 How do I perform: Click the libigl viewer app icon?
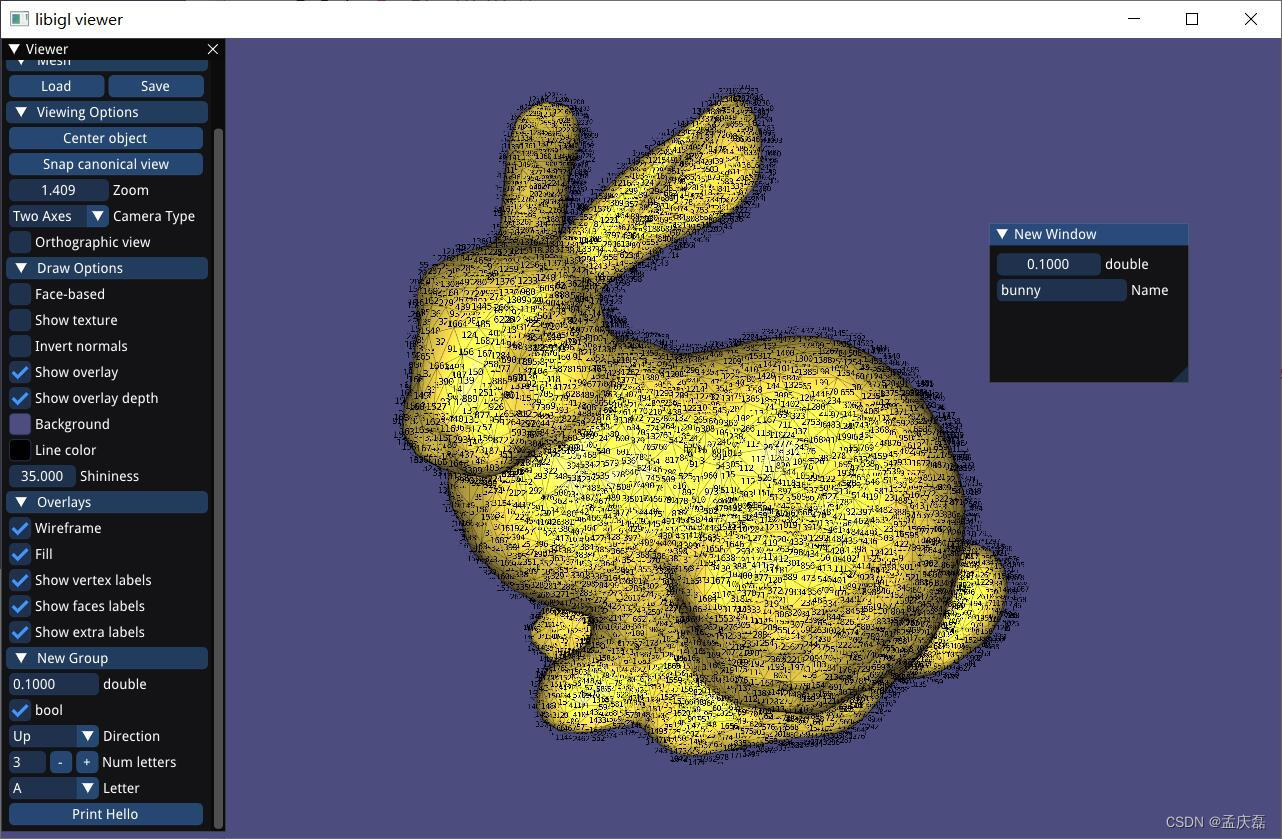coord(20,19)
